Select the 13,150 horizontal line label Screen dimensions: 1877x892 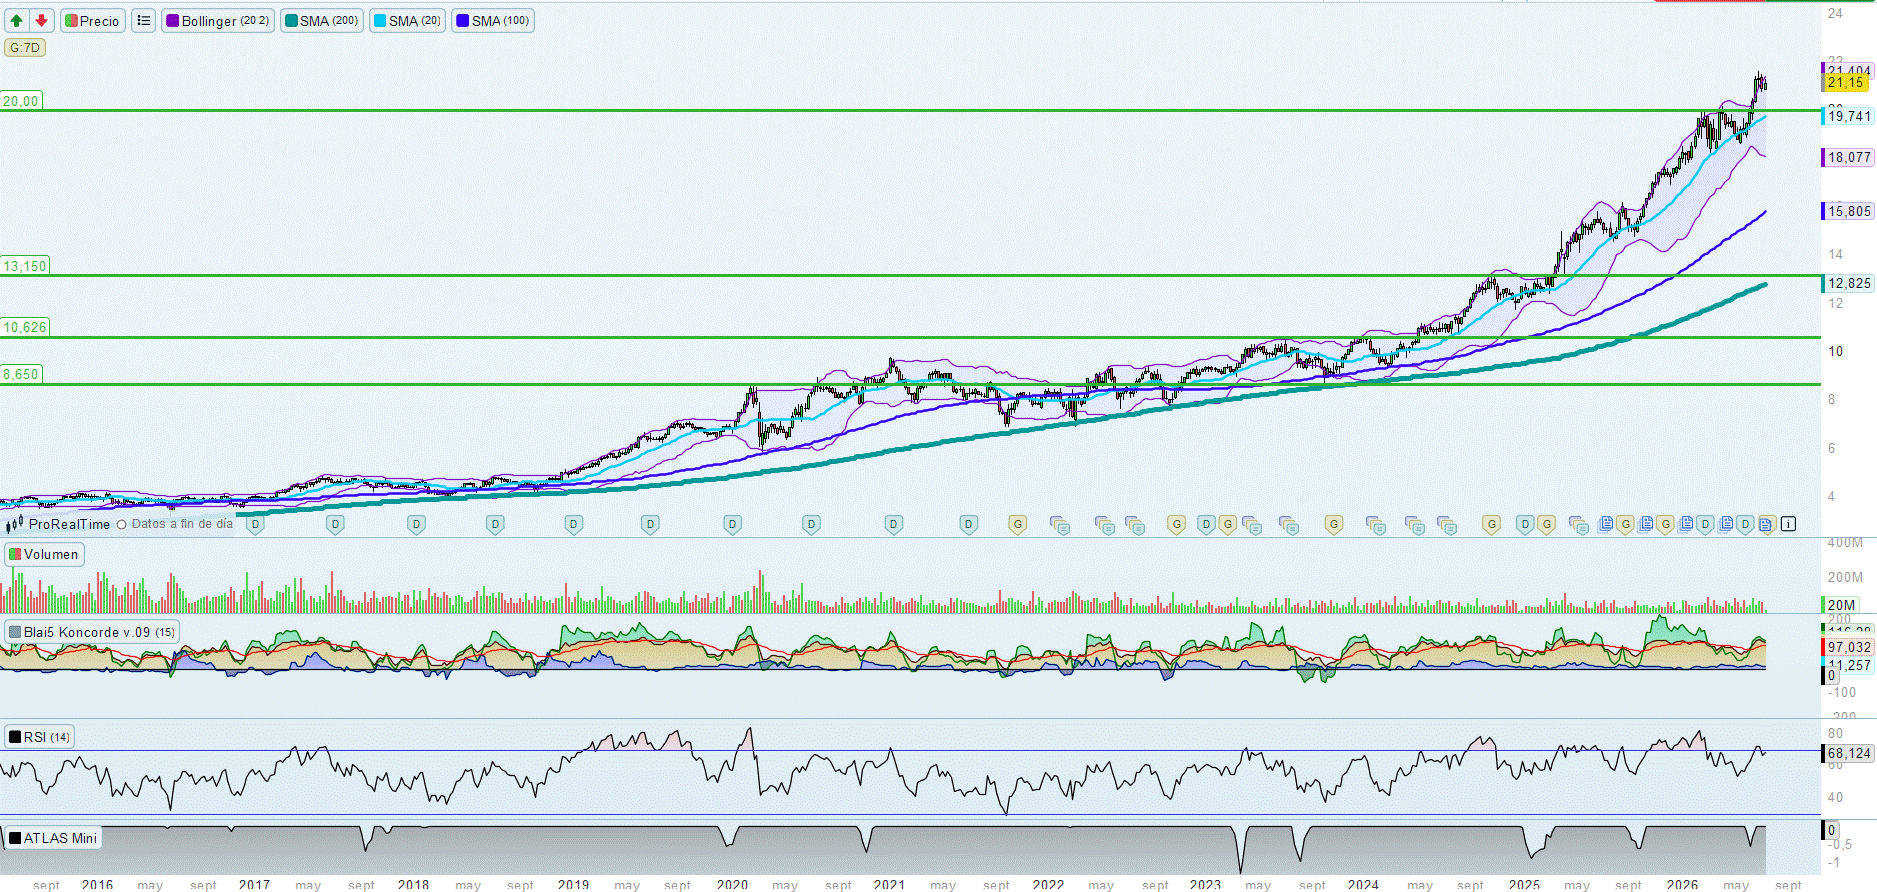pos(25,266)
